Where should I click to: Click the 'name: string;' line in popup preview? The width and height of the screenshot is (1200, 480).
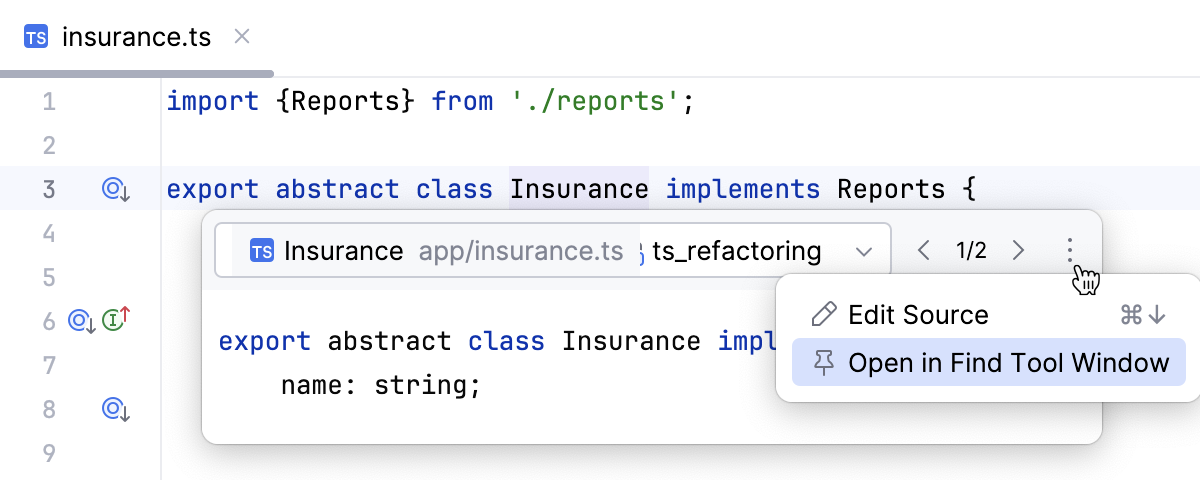click(381, 385)
